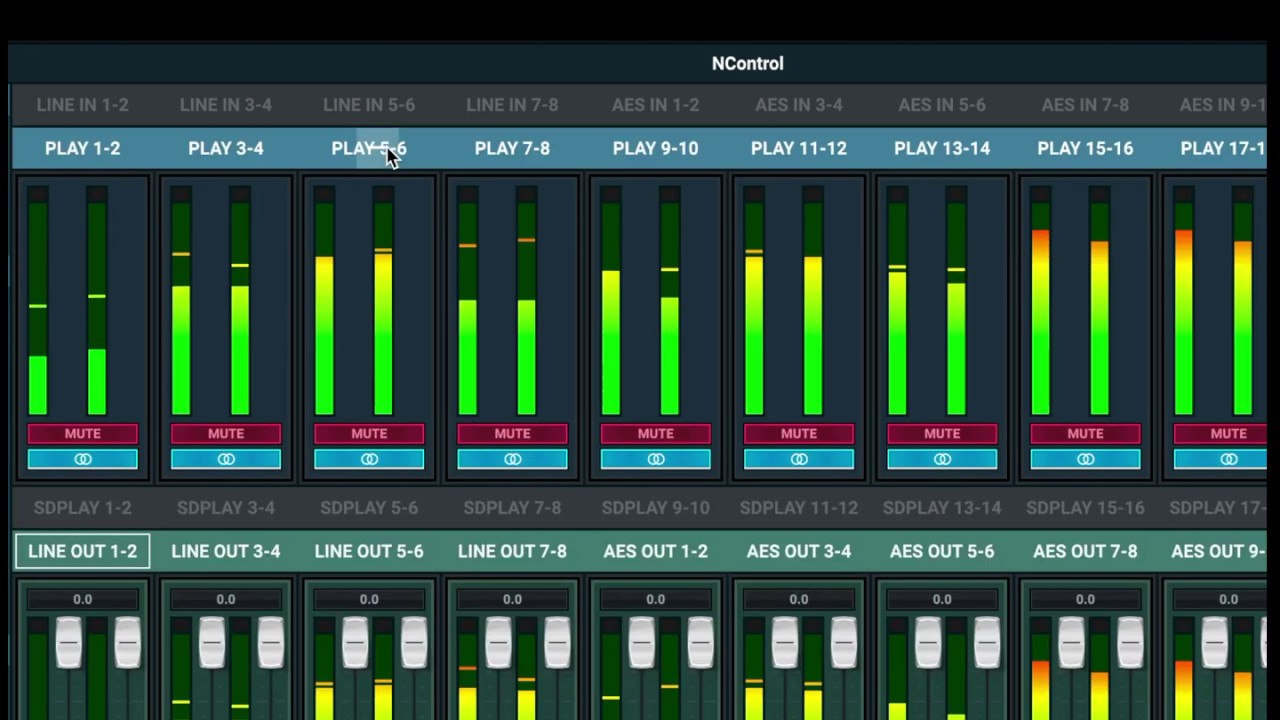Click the left fader of LINE OUT 1-2
Viewport: 1280px width, 720px height.
pos(68,642)
